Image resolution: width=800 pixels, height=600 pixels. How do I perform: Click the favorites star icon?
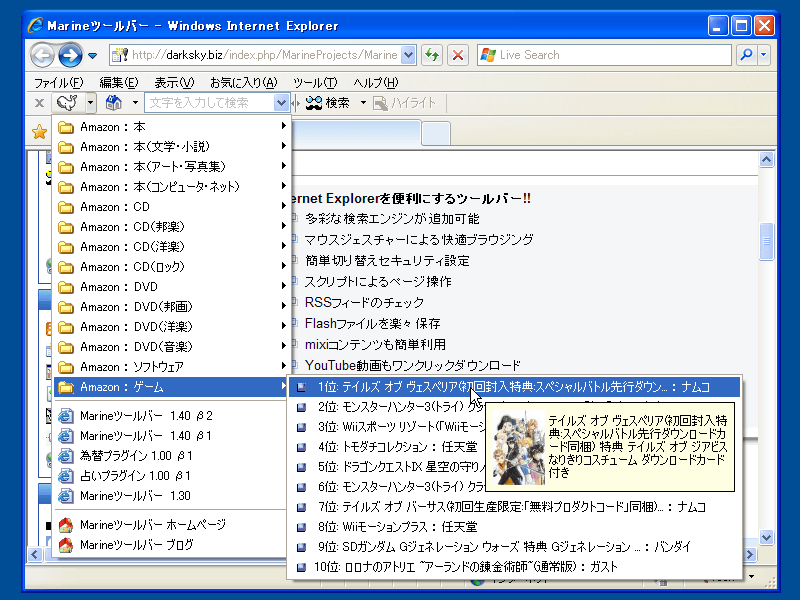click(39, 133)
